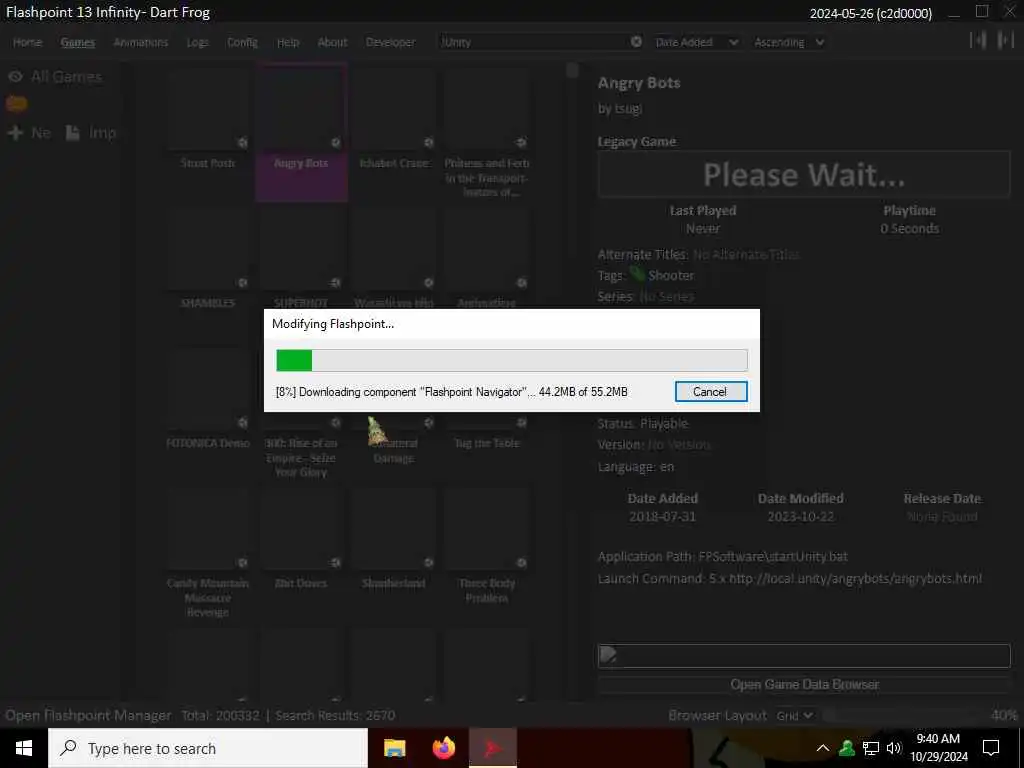1024x768 pixels.
Task: Open the About tab
Action: pos(332,42)
